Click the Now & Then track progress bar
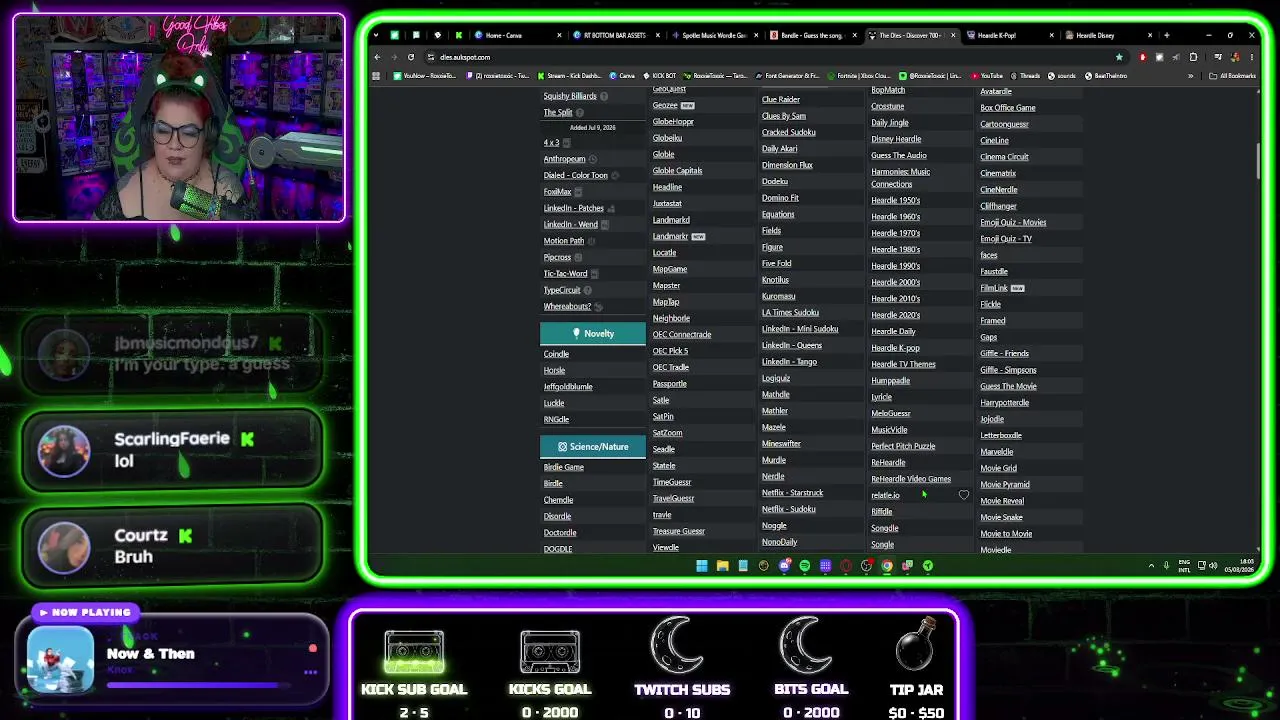Image resolution: width=1280 pixels, height=720 pixels. coord(198,686)
